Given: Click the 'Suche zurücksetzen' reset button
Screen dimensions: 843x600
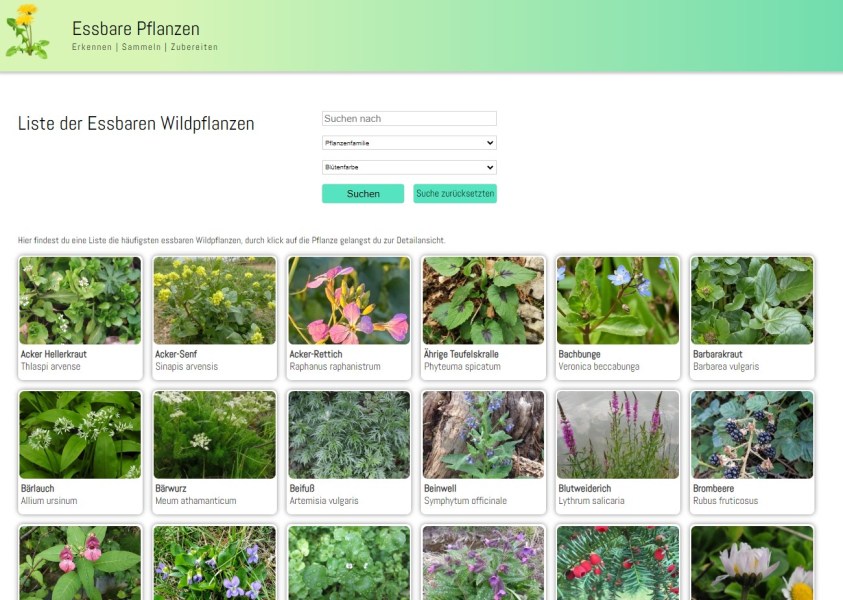Looking at the screenshot, I should click(x=455, y=194).
